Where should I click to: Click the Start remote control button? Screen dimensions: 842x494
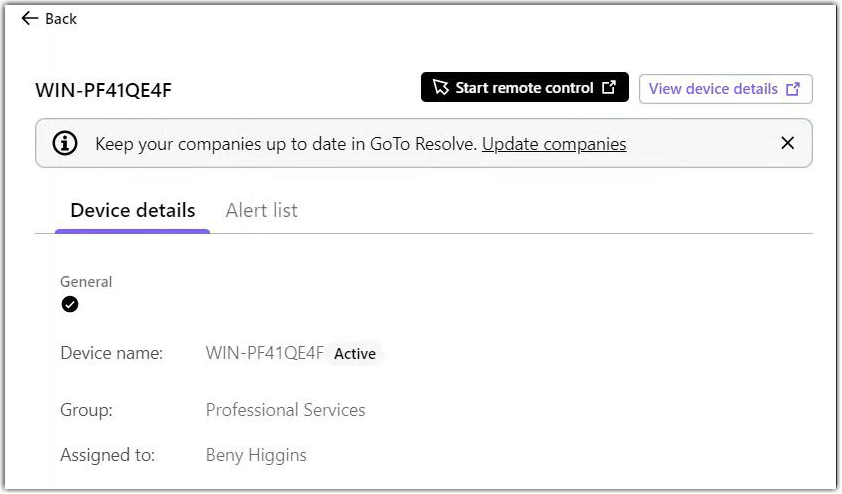click(524, 87)
